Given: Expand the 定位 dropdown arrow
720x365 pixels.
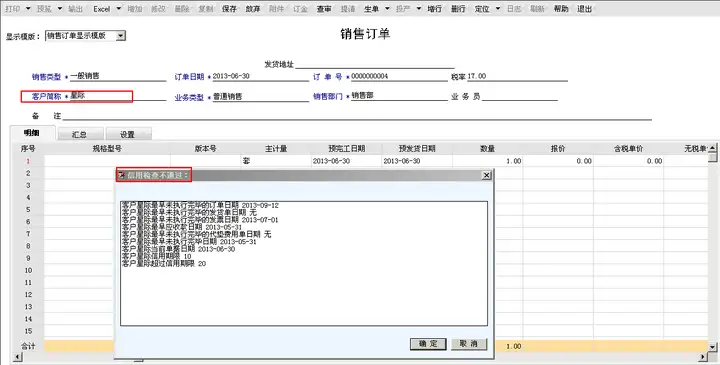Looking at the screenshot, I should [498, 9].
